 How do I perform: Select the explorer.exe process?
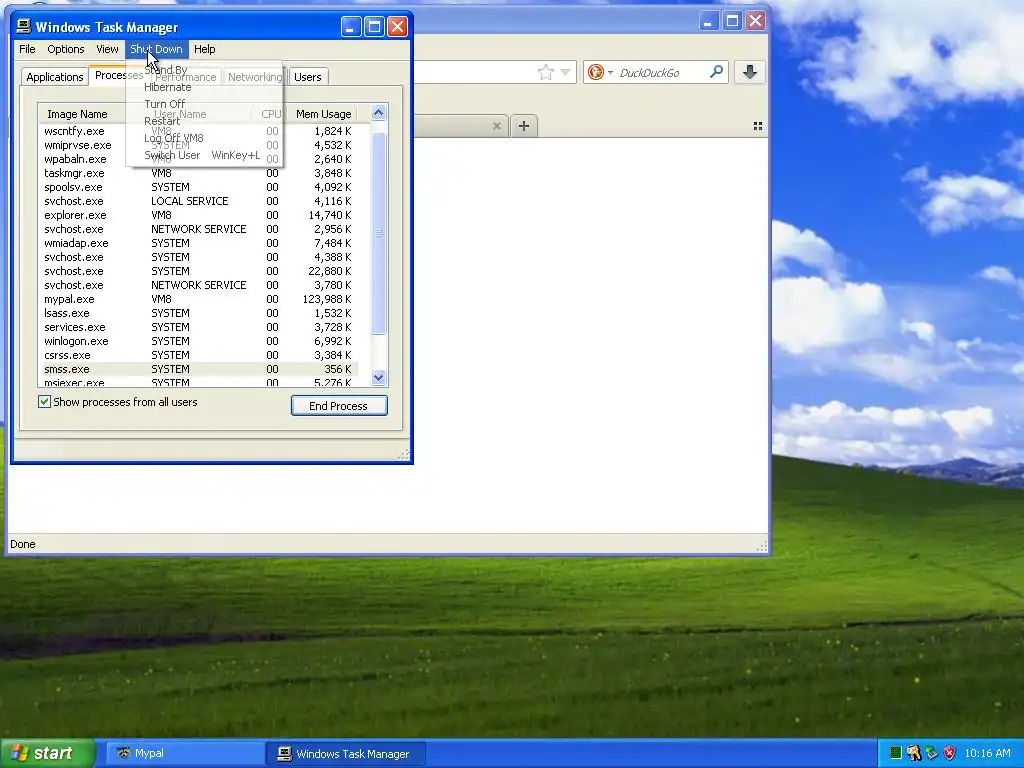point(199,215)
